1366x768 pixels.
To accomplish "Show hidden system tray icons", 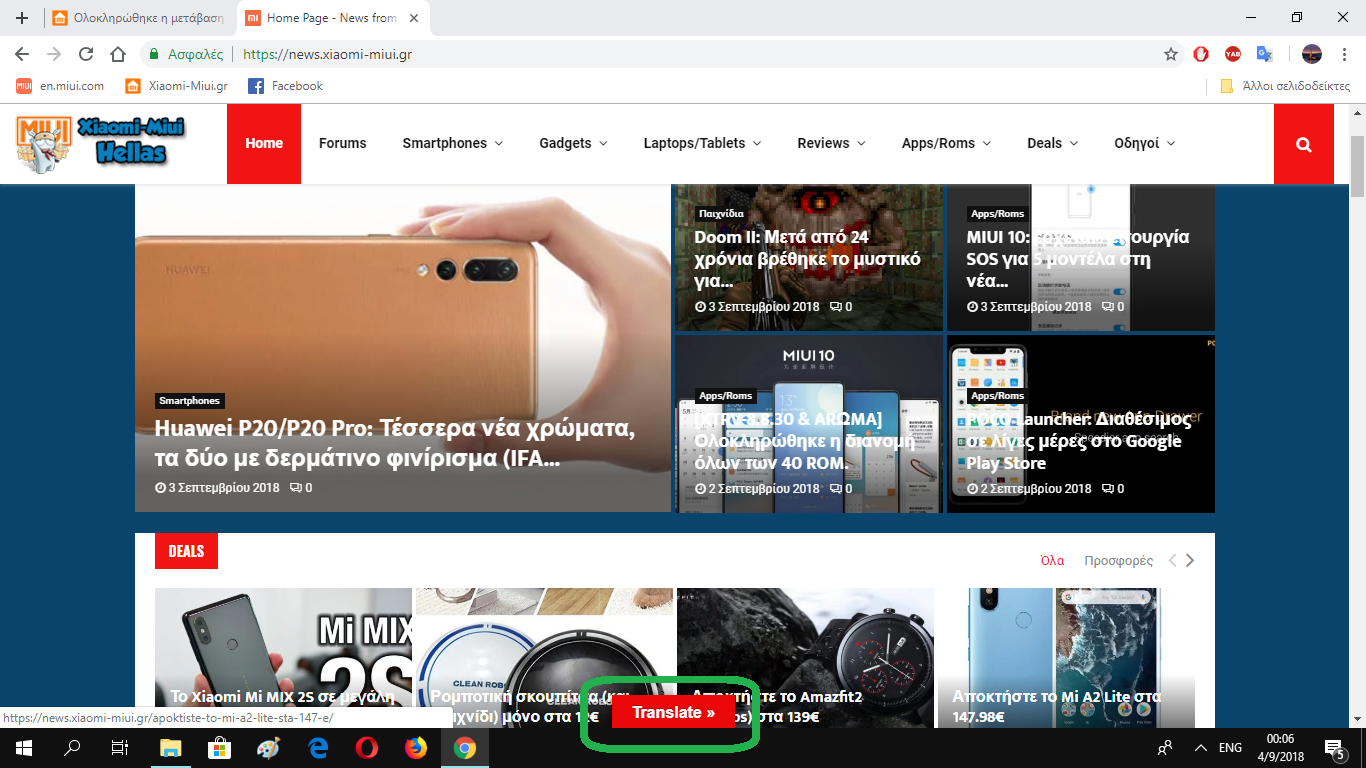I will (1200, 747).
